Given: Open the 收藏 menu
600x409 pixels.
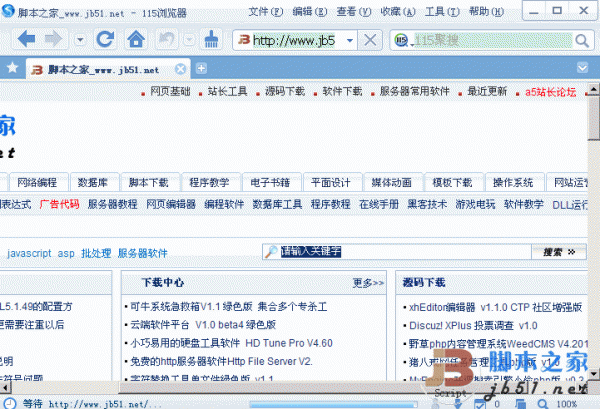Looking at the screenshot, I should tap(398, 11).
